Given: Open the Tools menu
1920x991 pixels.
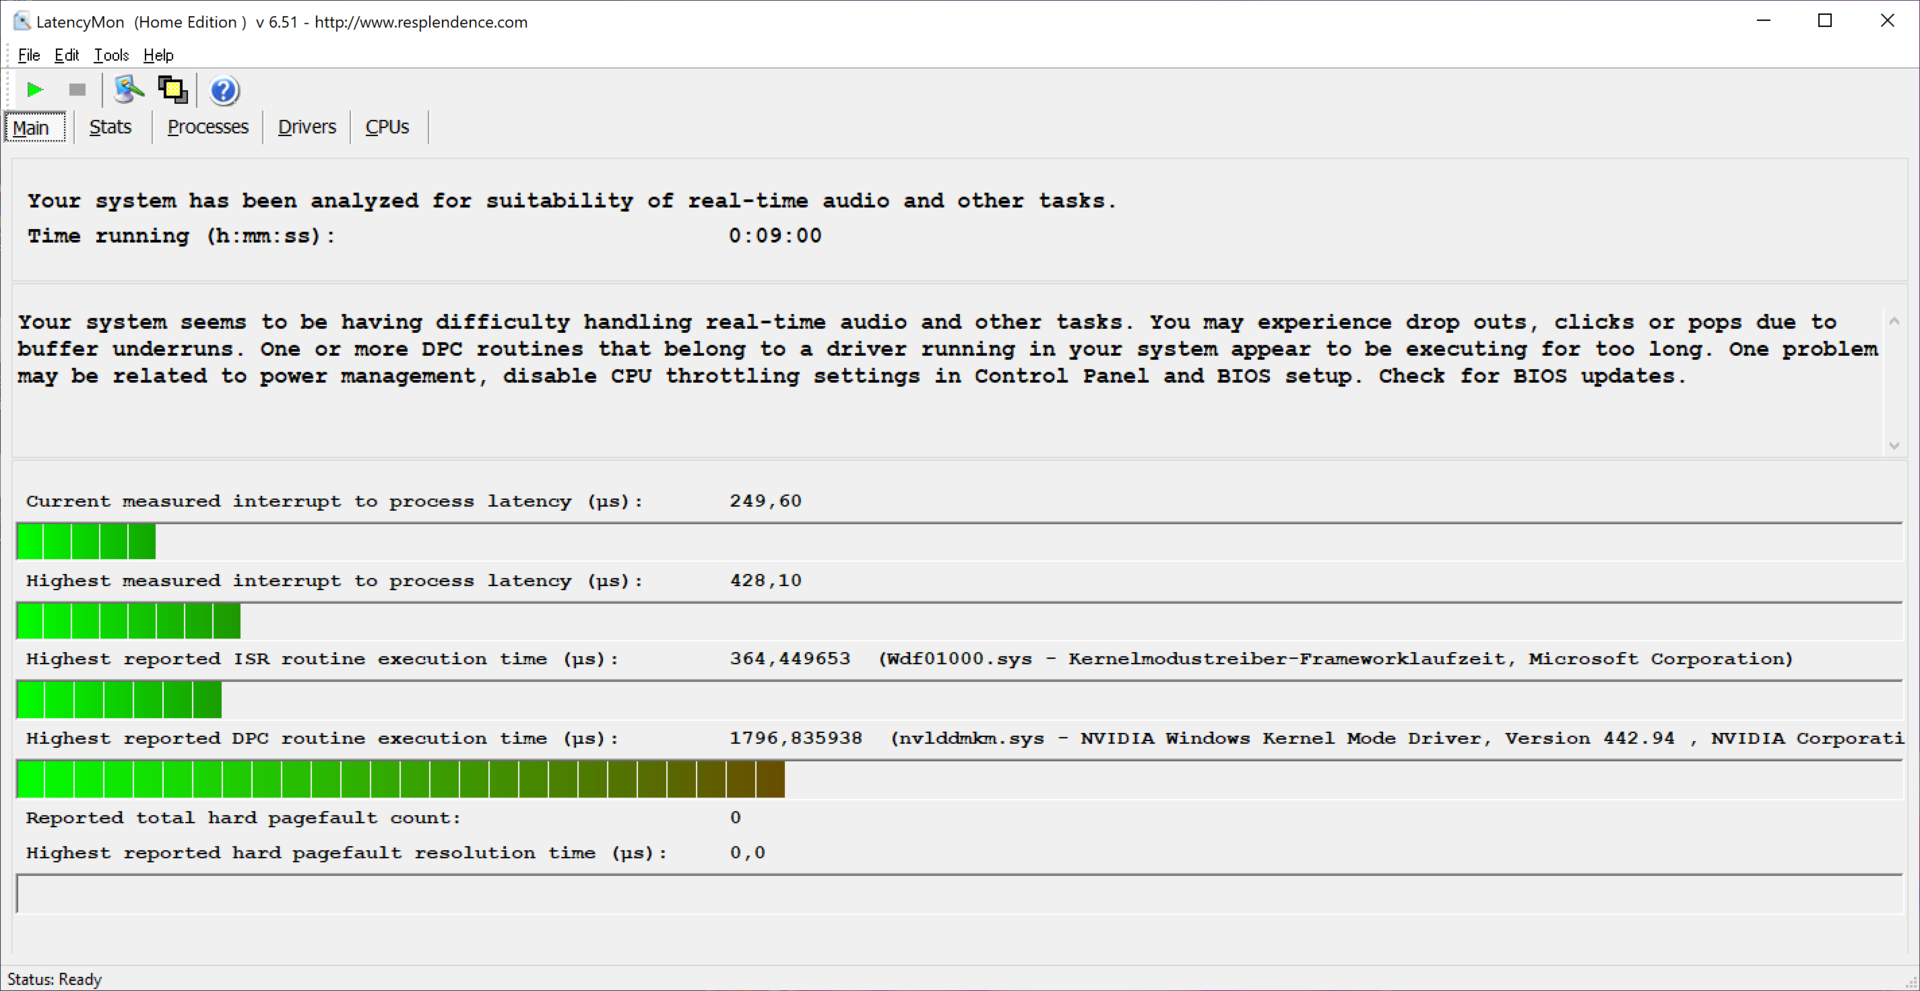Looking at the screenshot, I should click(111, 55).
